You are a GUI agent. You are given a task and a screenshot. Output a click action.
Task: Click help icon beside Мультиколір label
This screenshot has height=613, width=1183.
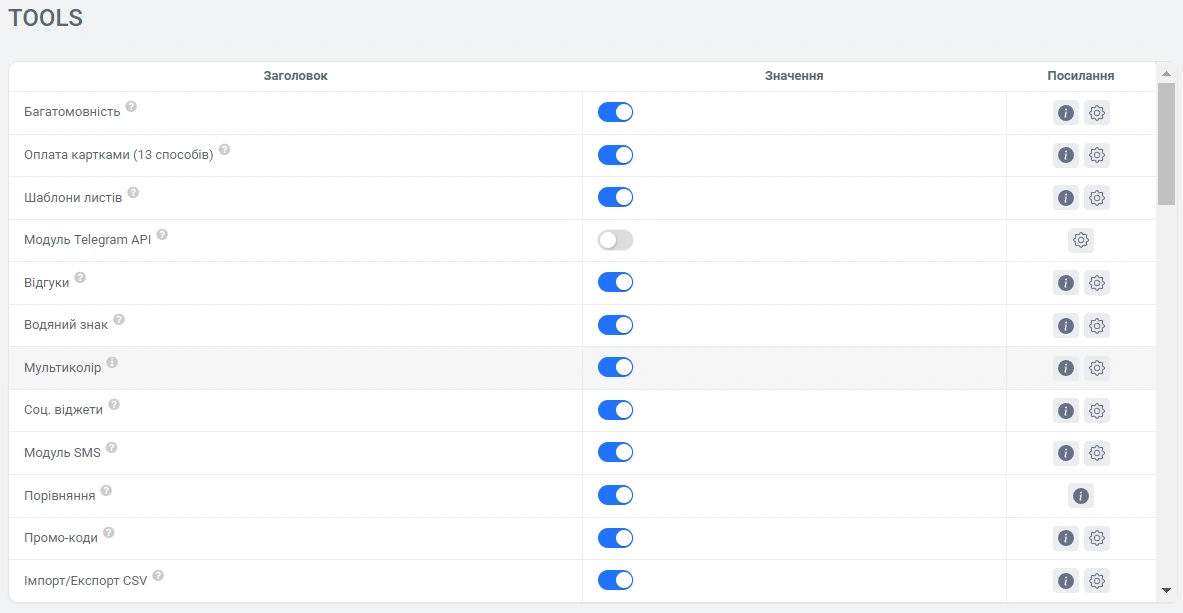click(x=112, y=363)
